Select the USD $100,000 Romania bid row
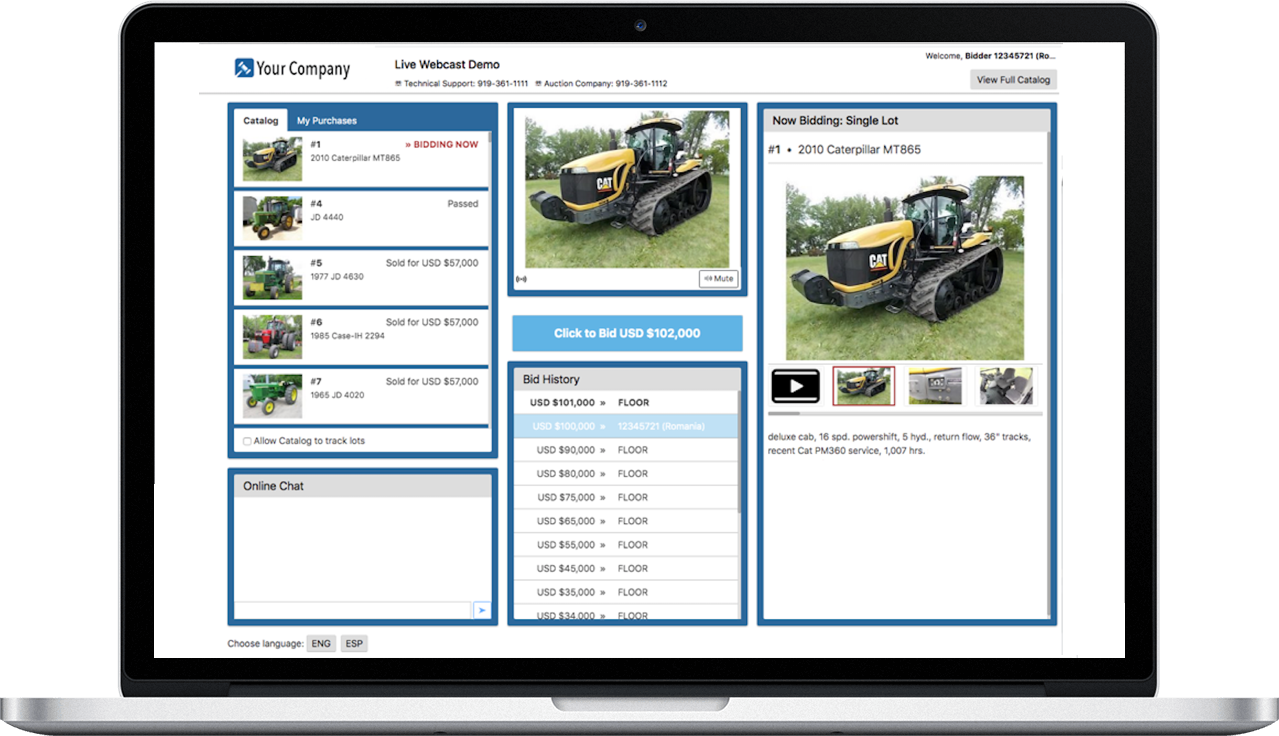This screenshot has height=736, width=1279. pos(626,426)
